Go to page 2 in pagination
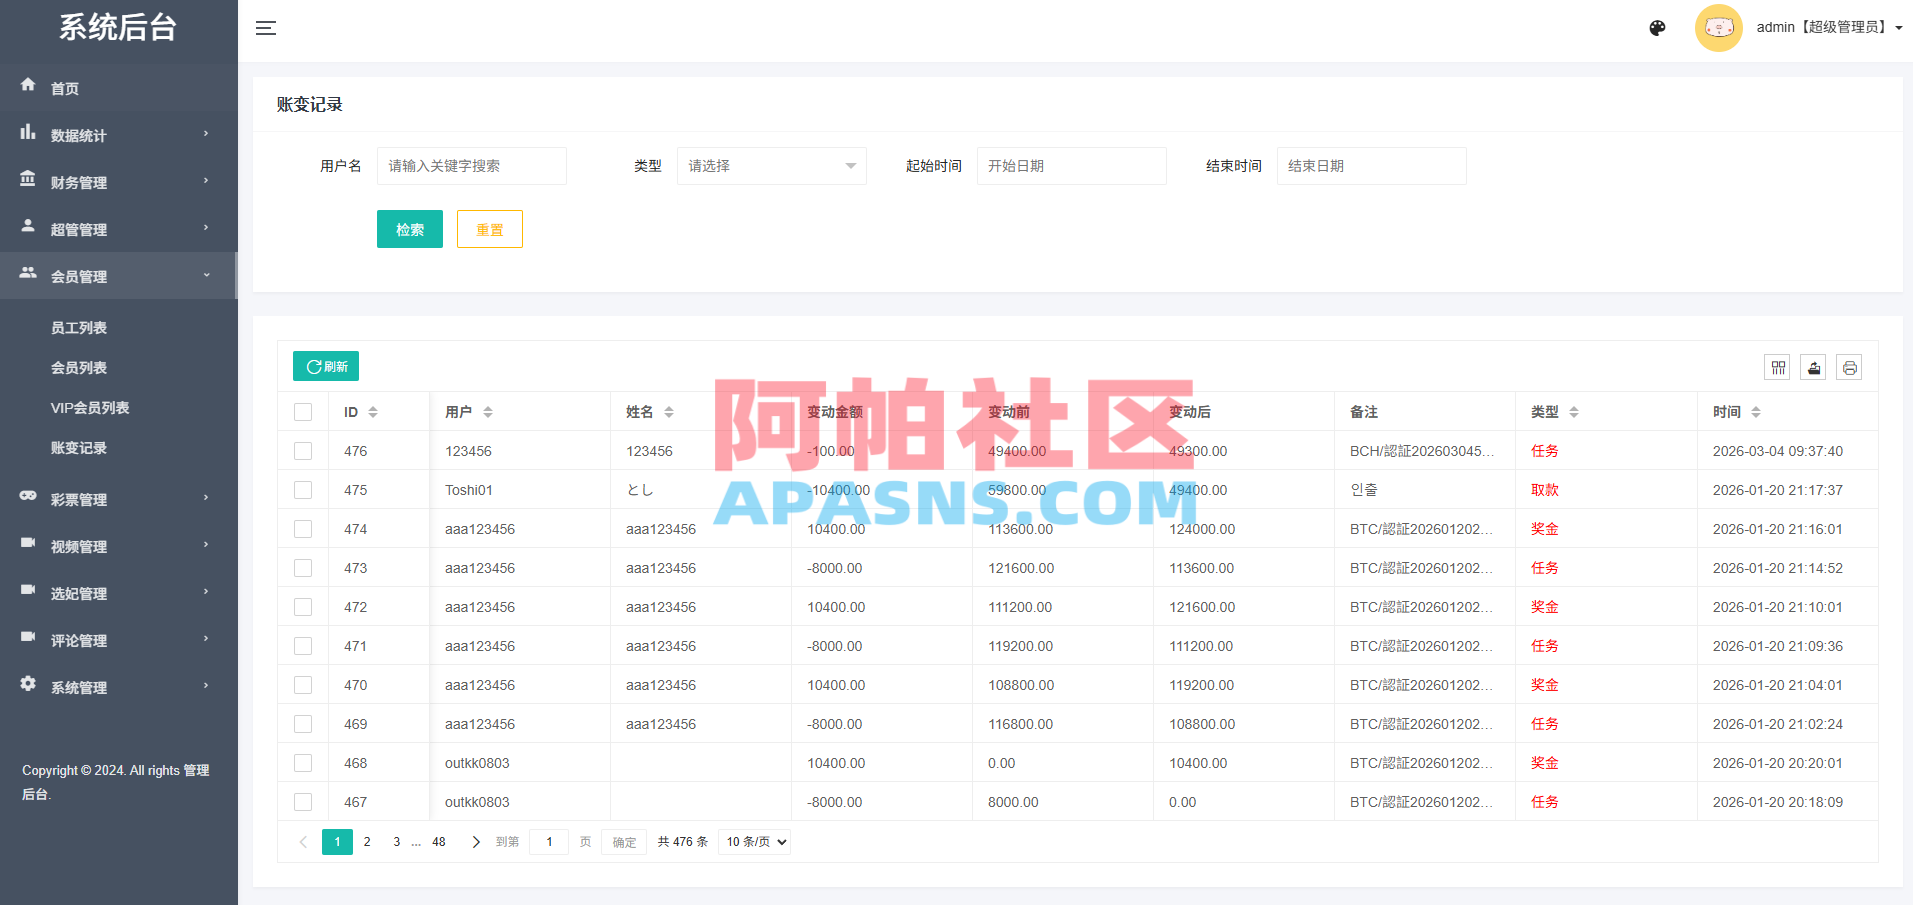The width and height of the screenshot is (1913, 905). pos(367,842)
